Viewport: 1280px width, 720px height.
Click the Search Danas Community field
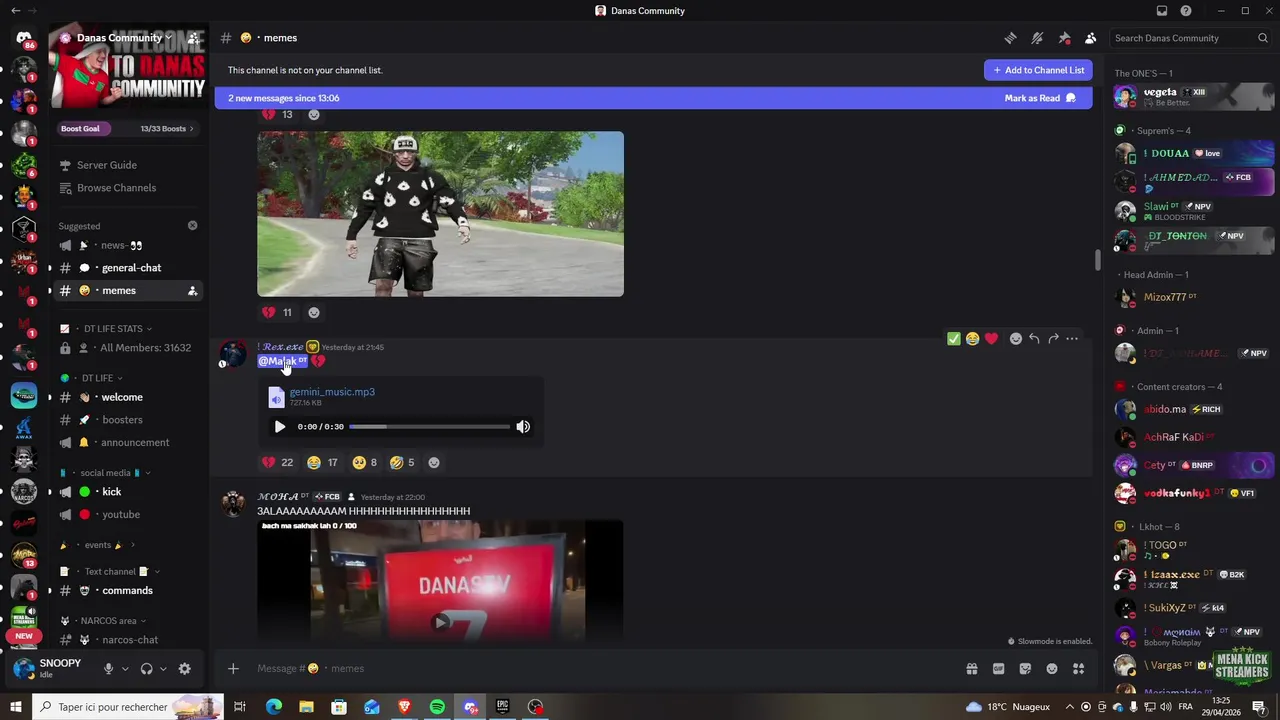[1191, 38]
